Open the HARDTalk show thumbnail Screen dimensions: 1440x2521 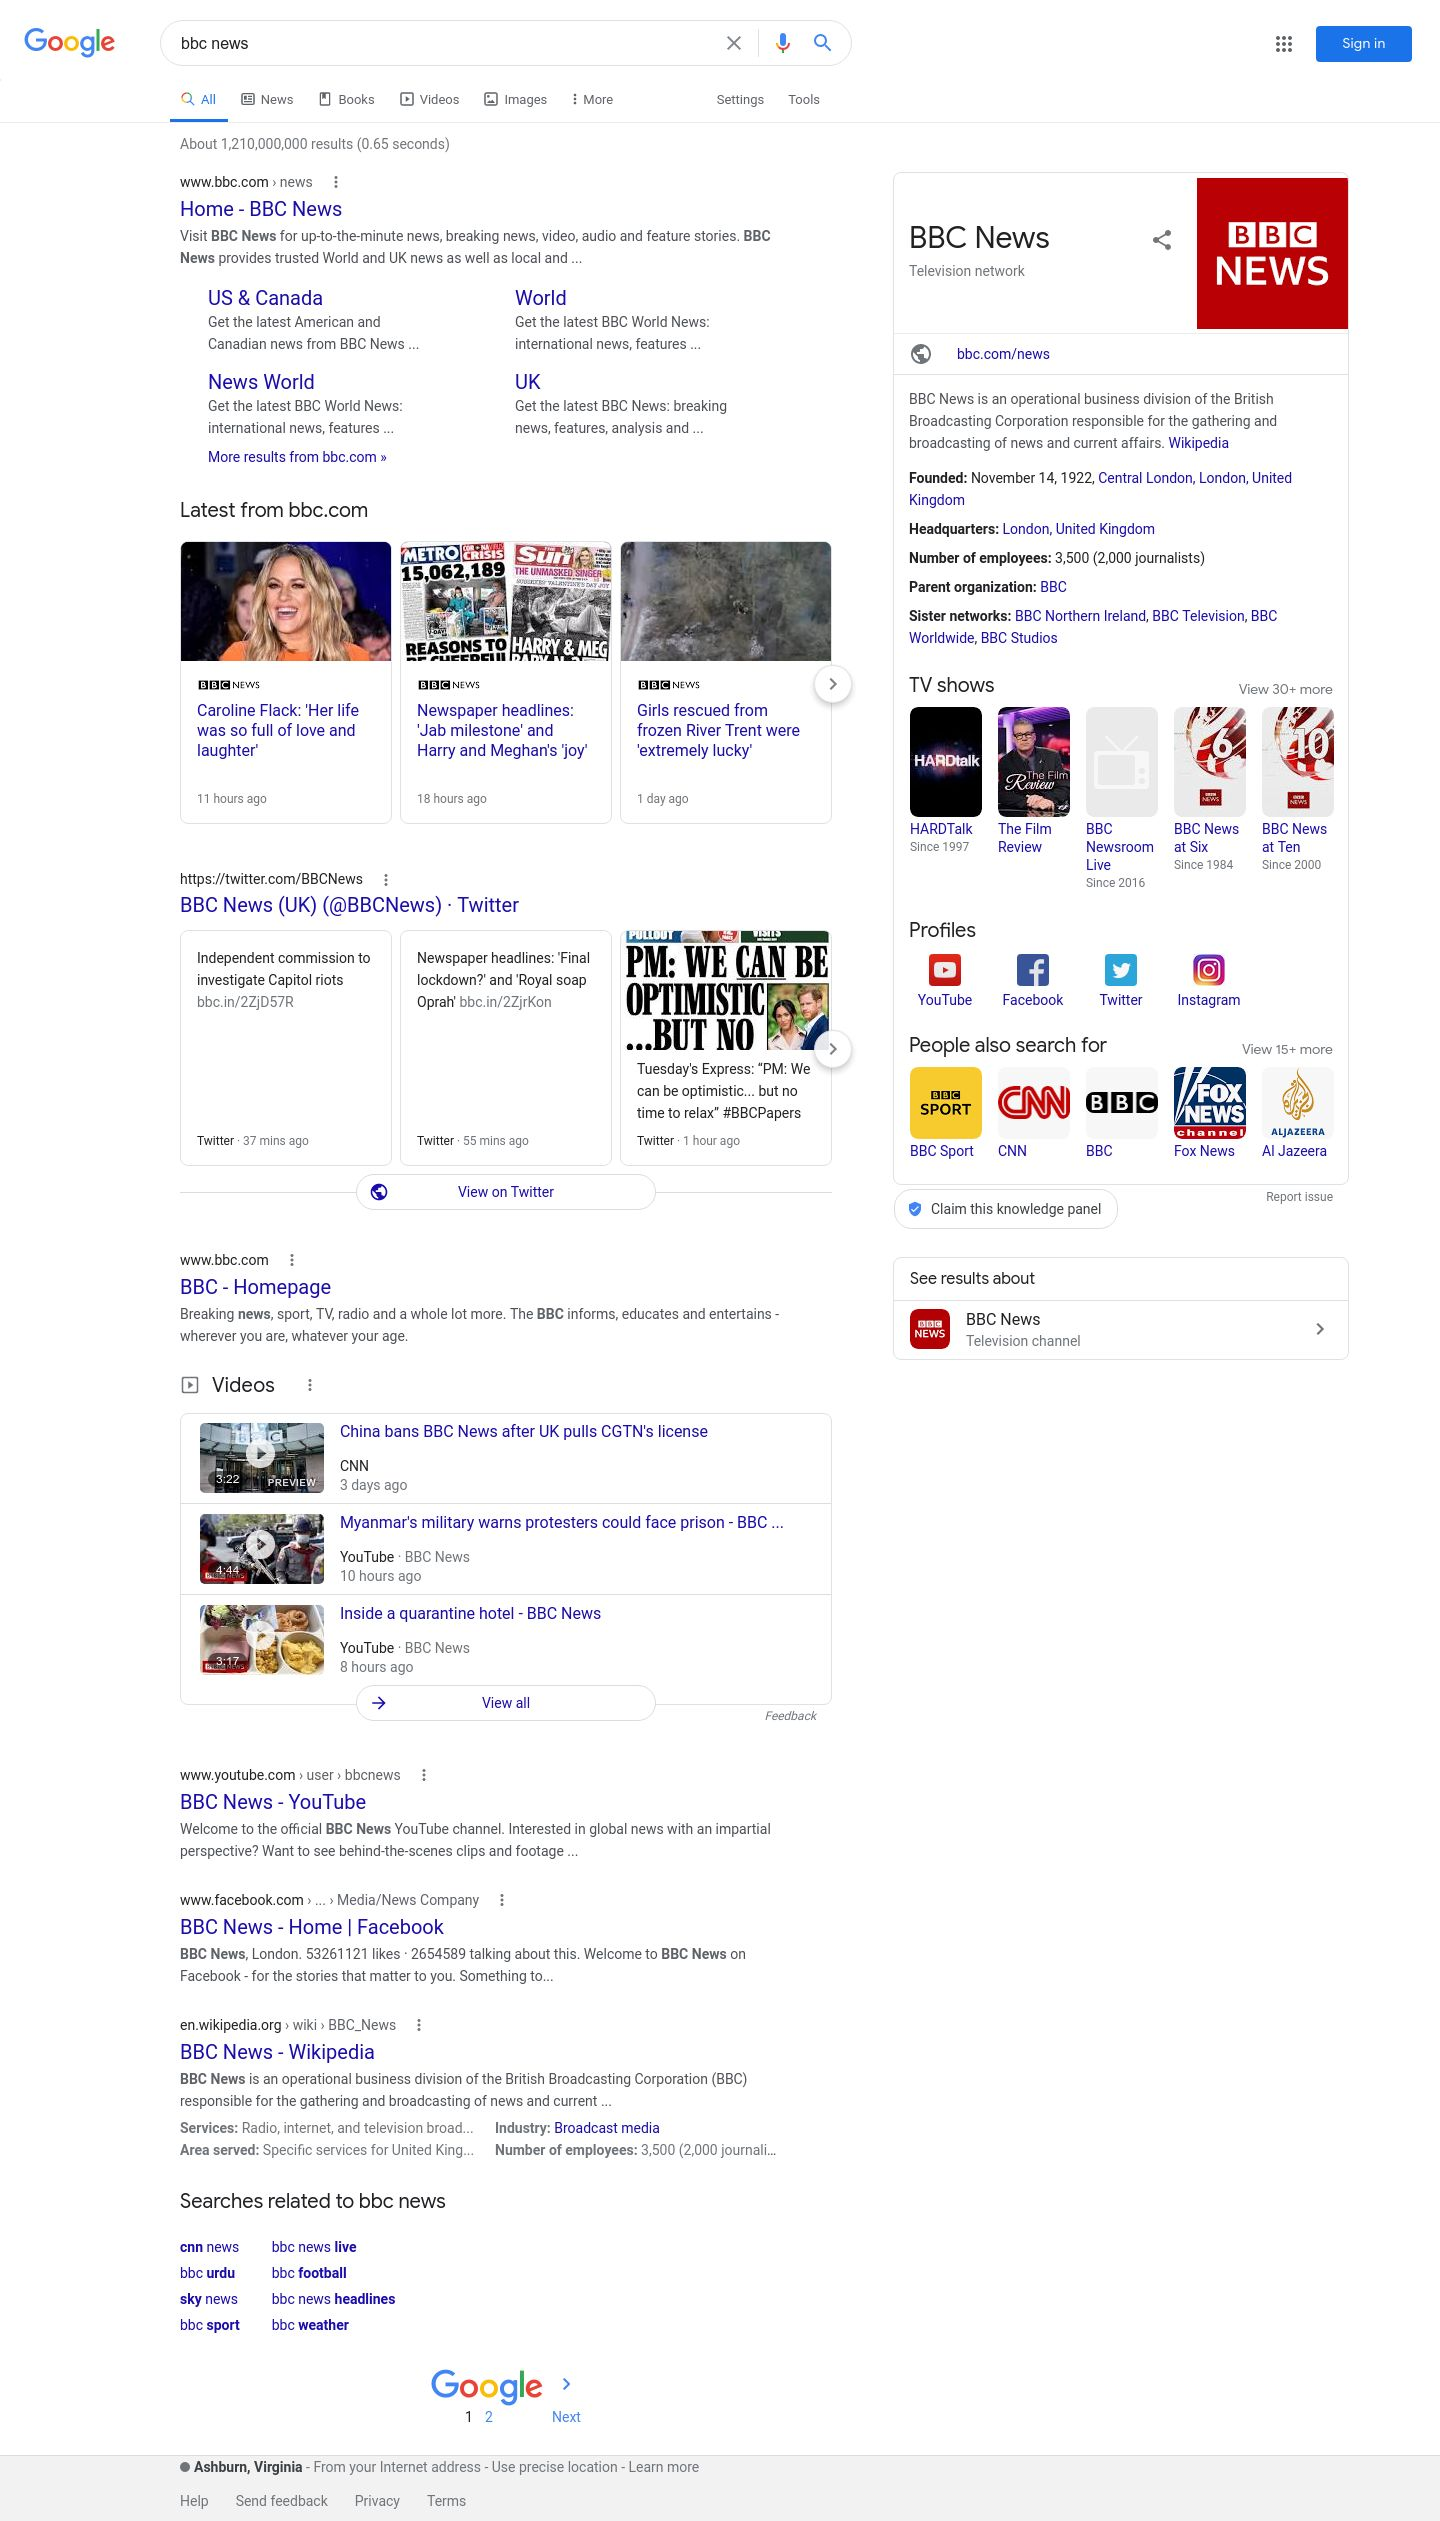click(946, 762)
